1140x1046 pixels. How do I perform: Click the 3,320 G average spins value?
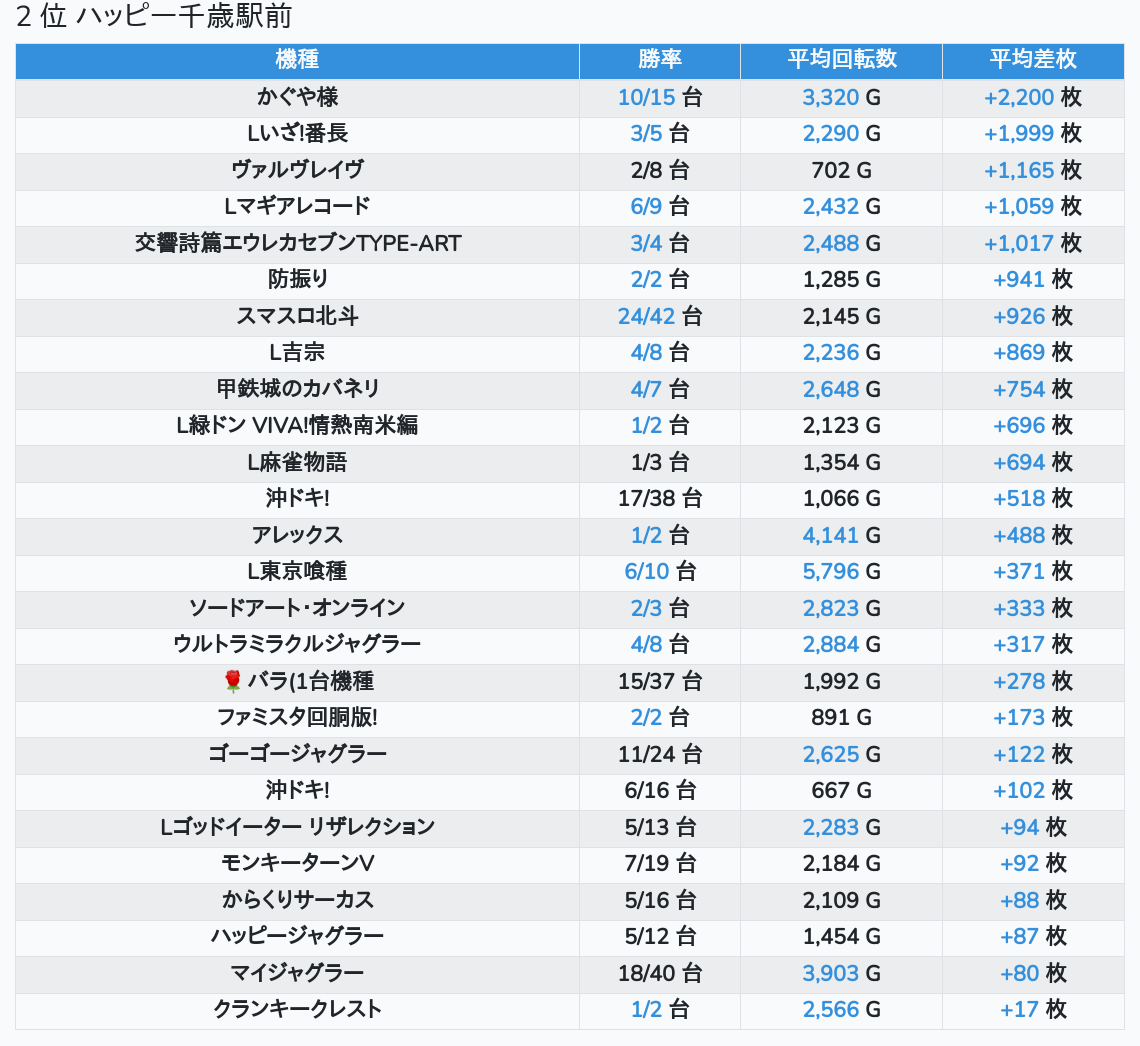[841, 97]
